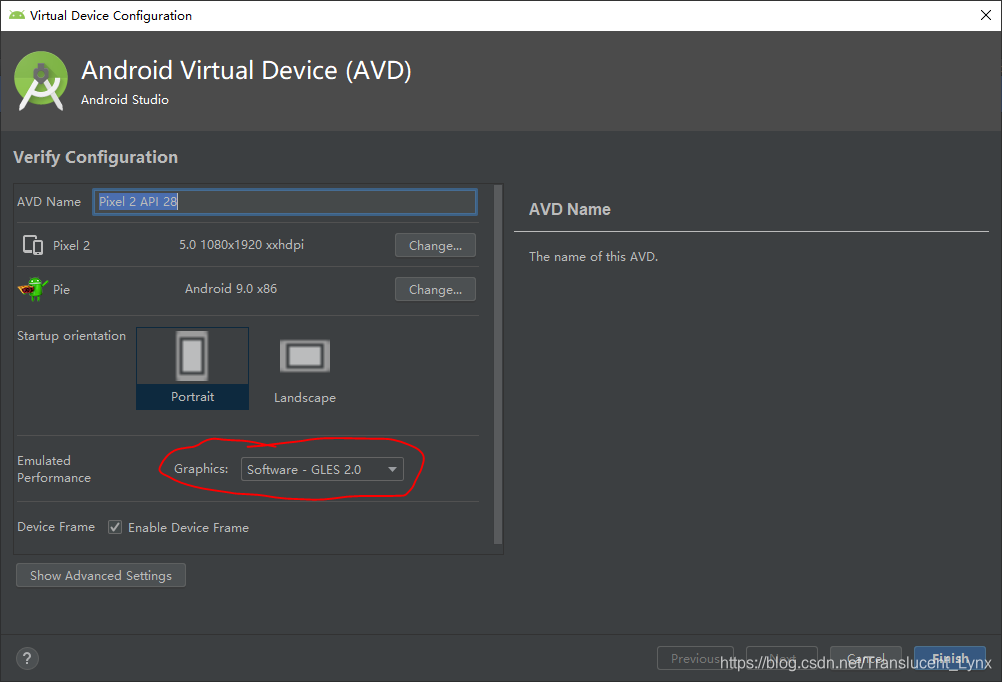Viewport: 1002px width, 682px height.
Task: Click the 'AVD Name' help panel heading
Action: tap(569, 210)
